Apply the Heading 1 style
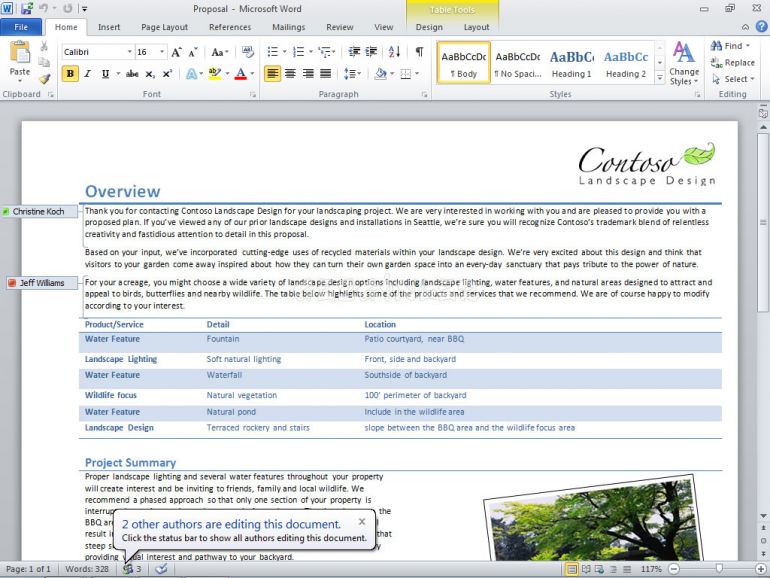This screenshot has width=770, height=578. point(572,62)
